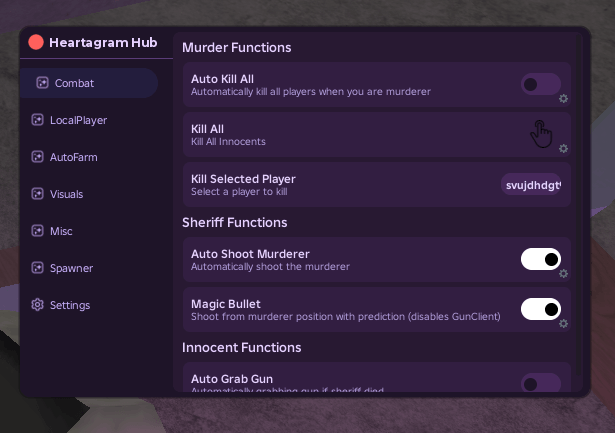The width and height of the screenshot is (615, 433).
Task: Turn off the Magic Bullet toggle
Action: (541, 309)
